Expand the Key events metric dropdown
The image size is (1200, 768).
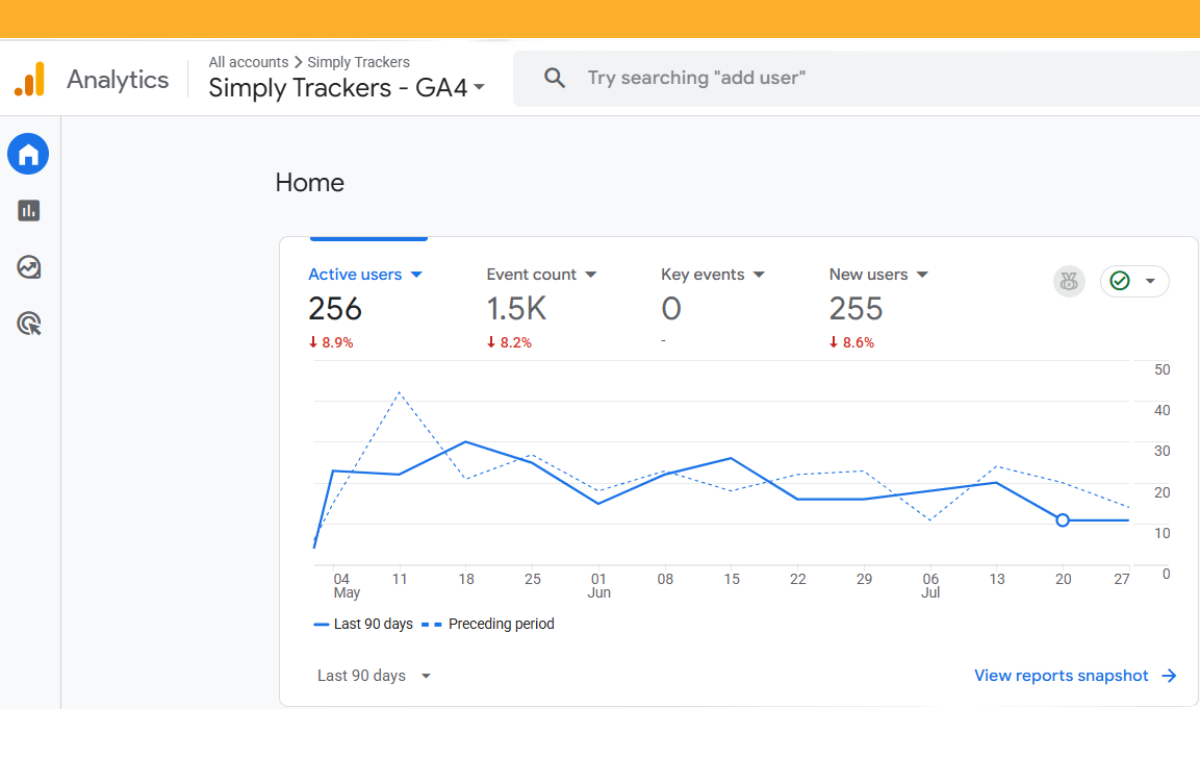759,275
